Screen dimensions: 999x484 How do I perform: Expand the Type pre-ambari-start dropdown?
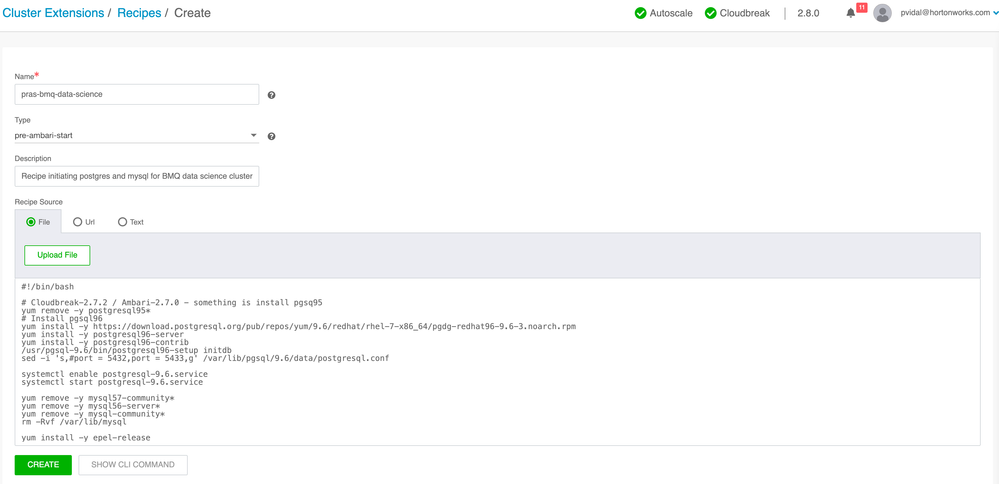tap(136, 135)
